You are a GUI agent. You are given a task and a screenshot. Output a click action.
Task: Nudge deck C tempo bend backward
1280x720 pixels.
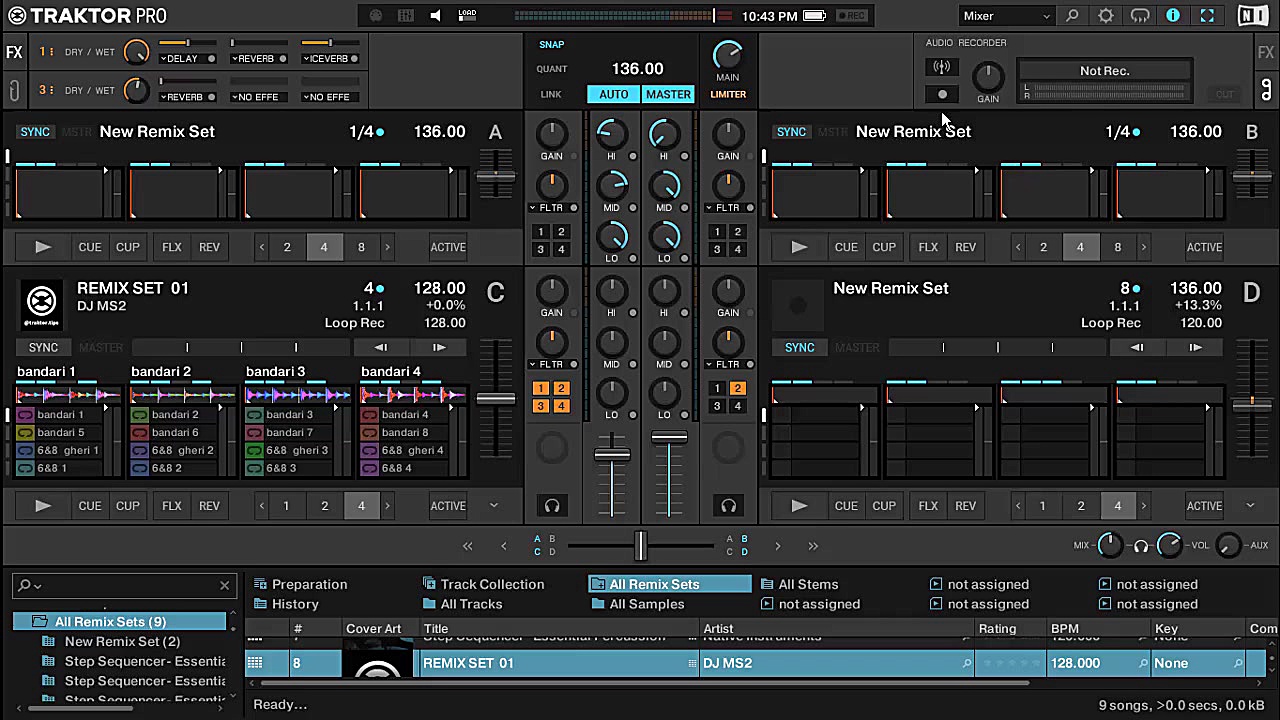click(x=380, y=347)
